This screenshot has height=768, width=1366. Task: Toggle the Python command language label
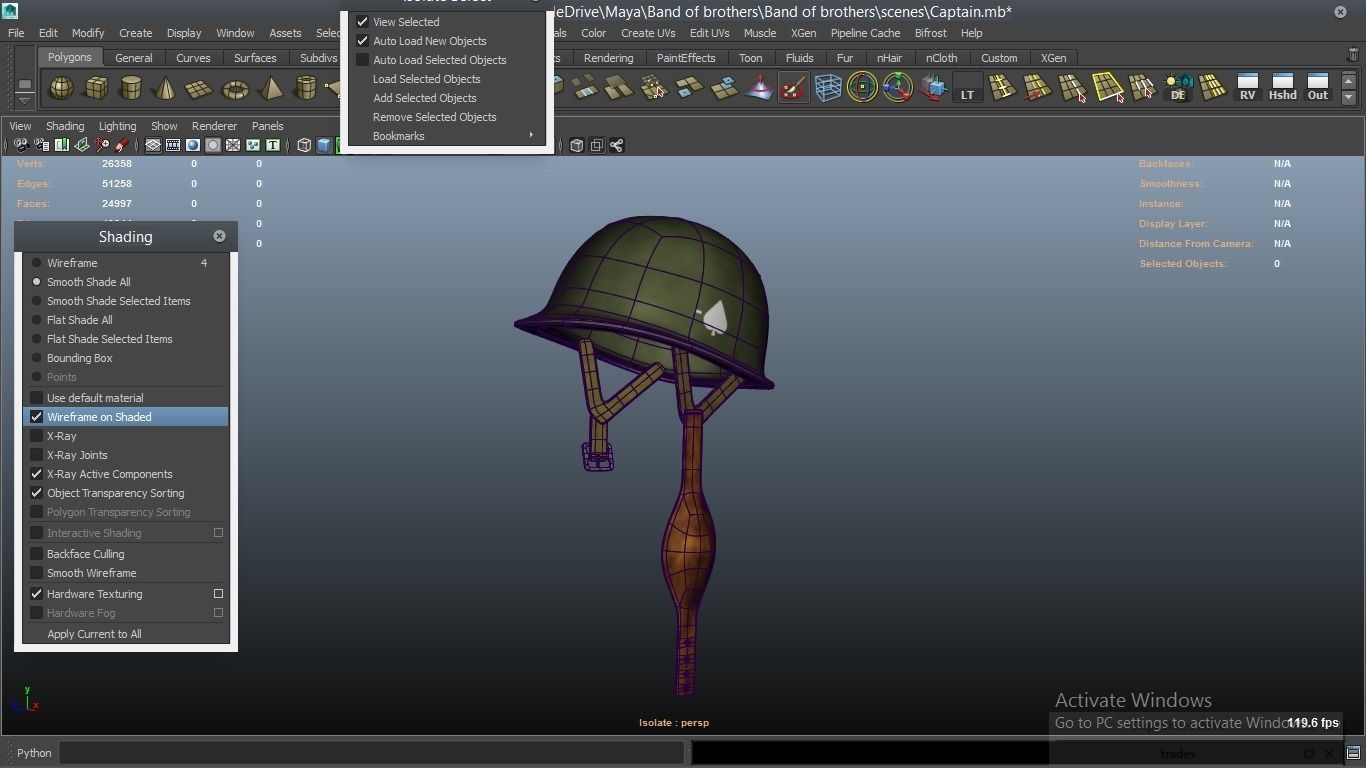tap(34, 753)
